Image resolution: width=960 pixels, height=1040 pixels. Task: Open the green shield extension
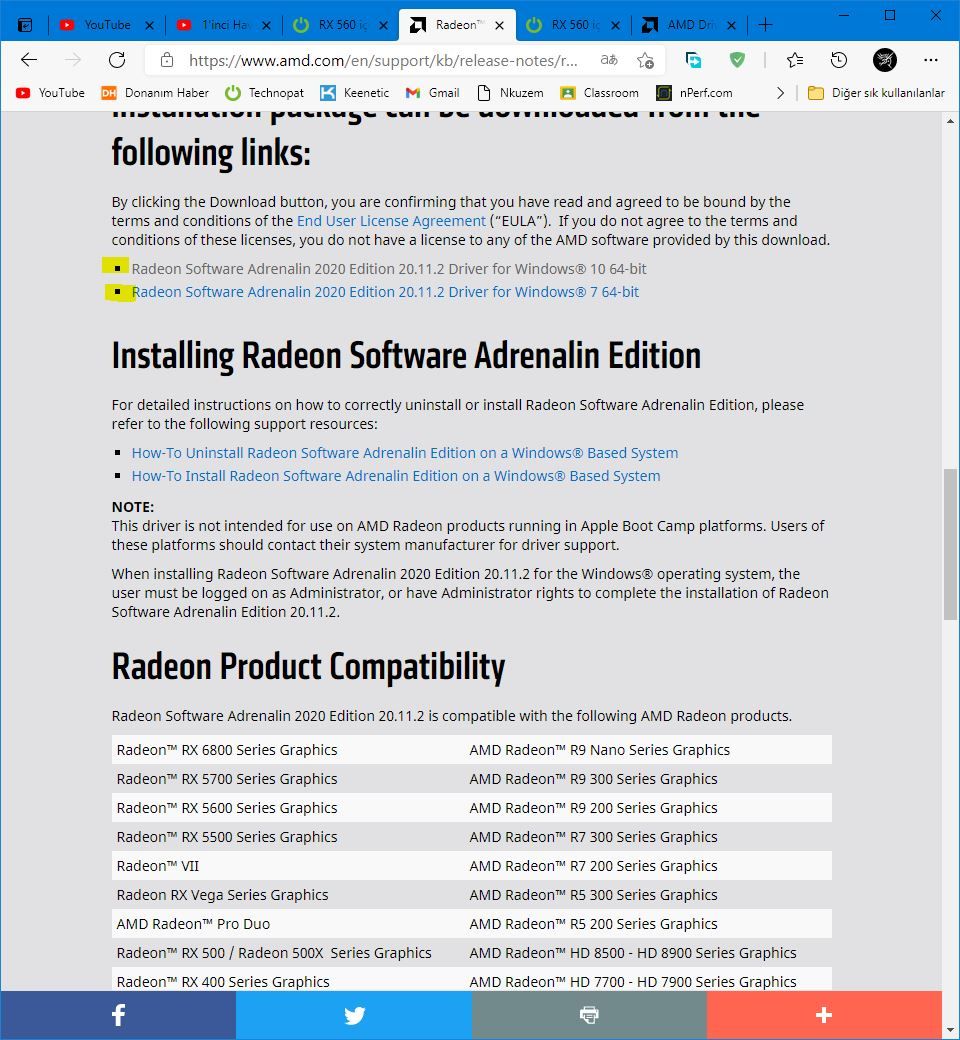coord(736,60)
